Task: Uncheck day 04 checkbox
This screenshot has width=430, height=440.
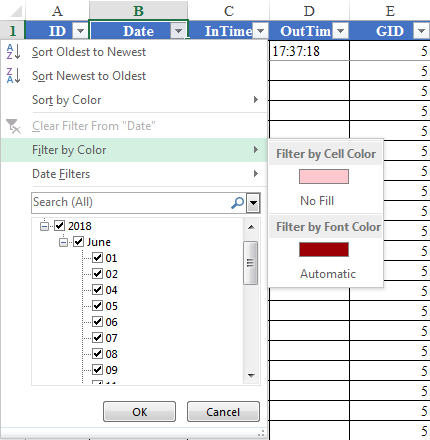Action: coord(97,290)
